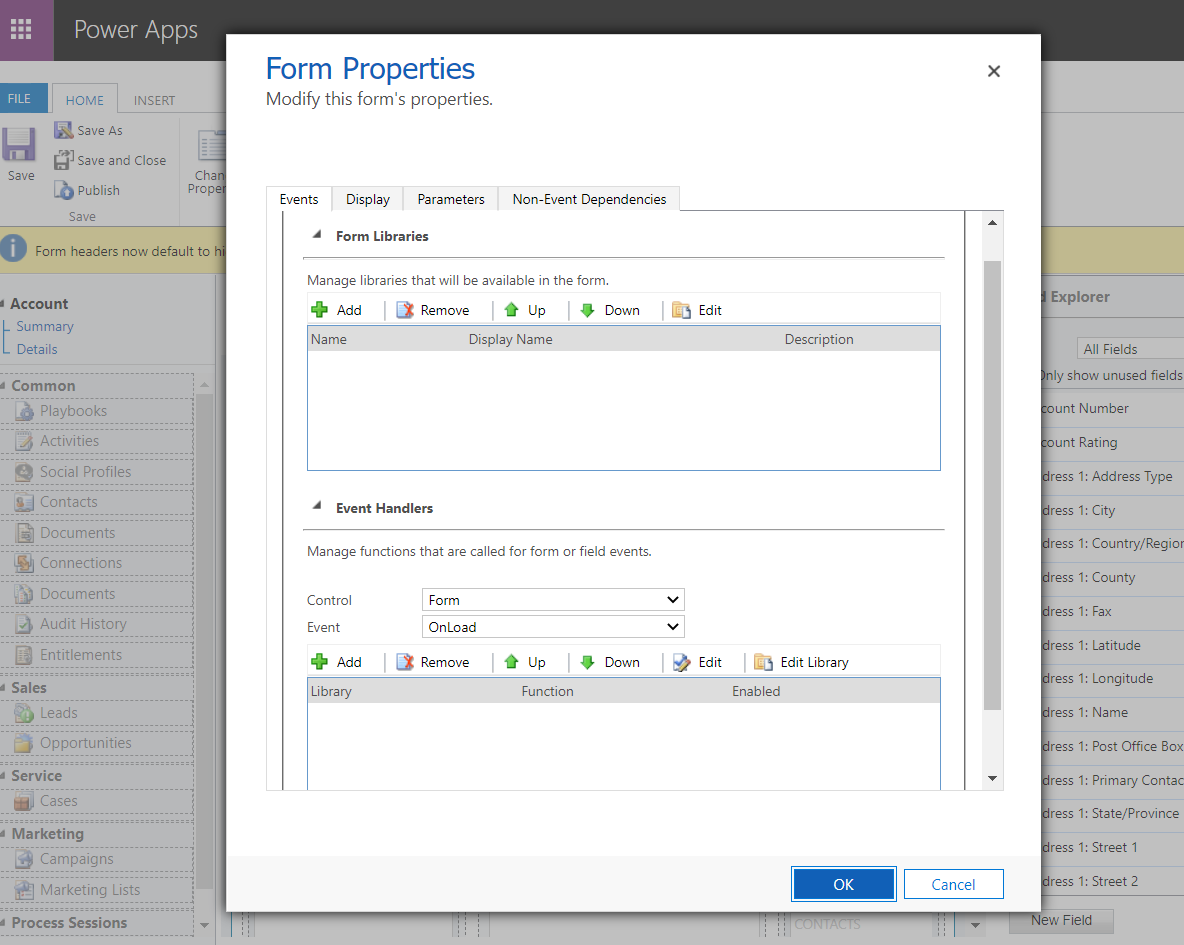Click Remove icon in Form Libraries toolbar
1184x945 pixels.
pyautogui.click(x=405, y=310)
